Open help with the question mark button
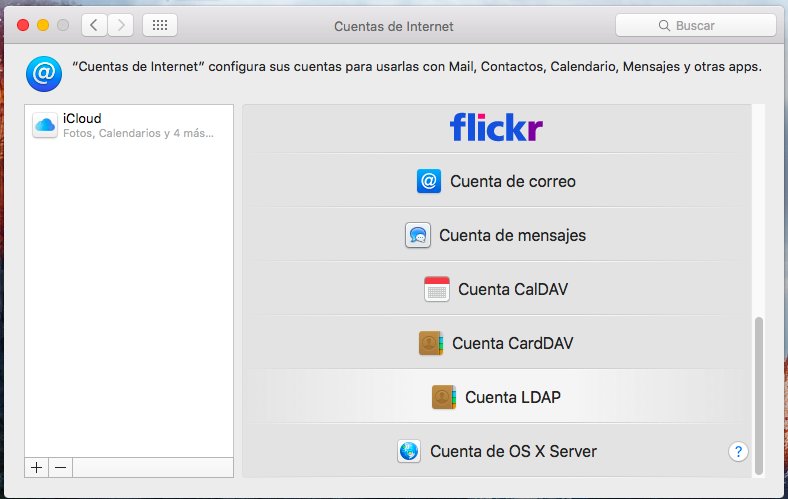The image size is (788, 499). pos(738,452)
